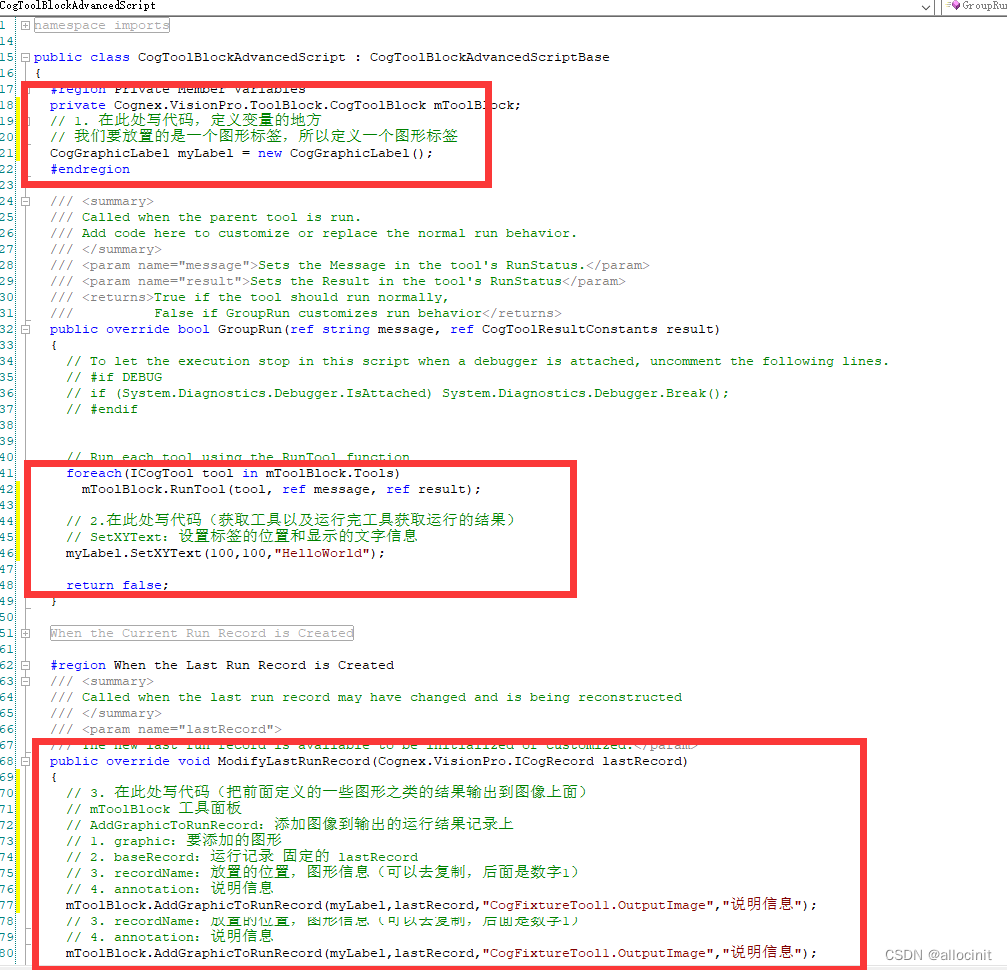1007x970 pixels.
Task: Click the last AddGraphicToRunRecord call line
Action: [442, 953]
